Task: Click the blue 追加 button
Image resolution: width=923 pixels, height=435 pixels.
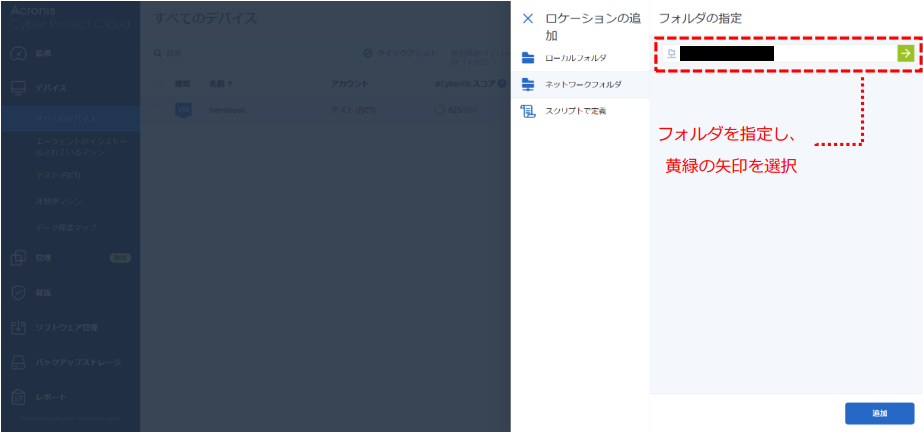Action: click(879, 413)
